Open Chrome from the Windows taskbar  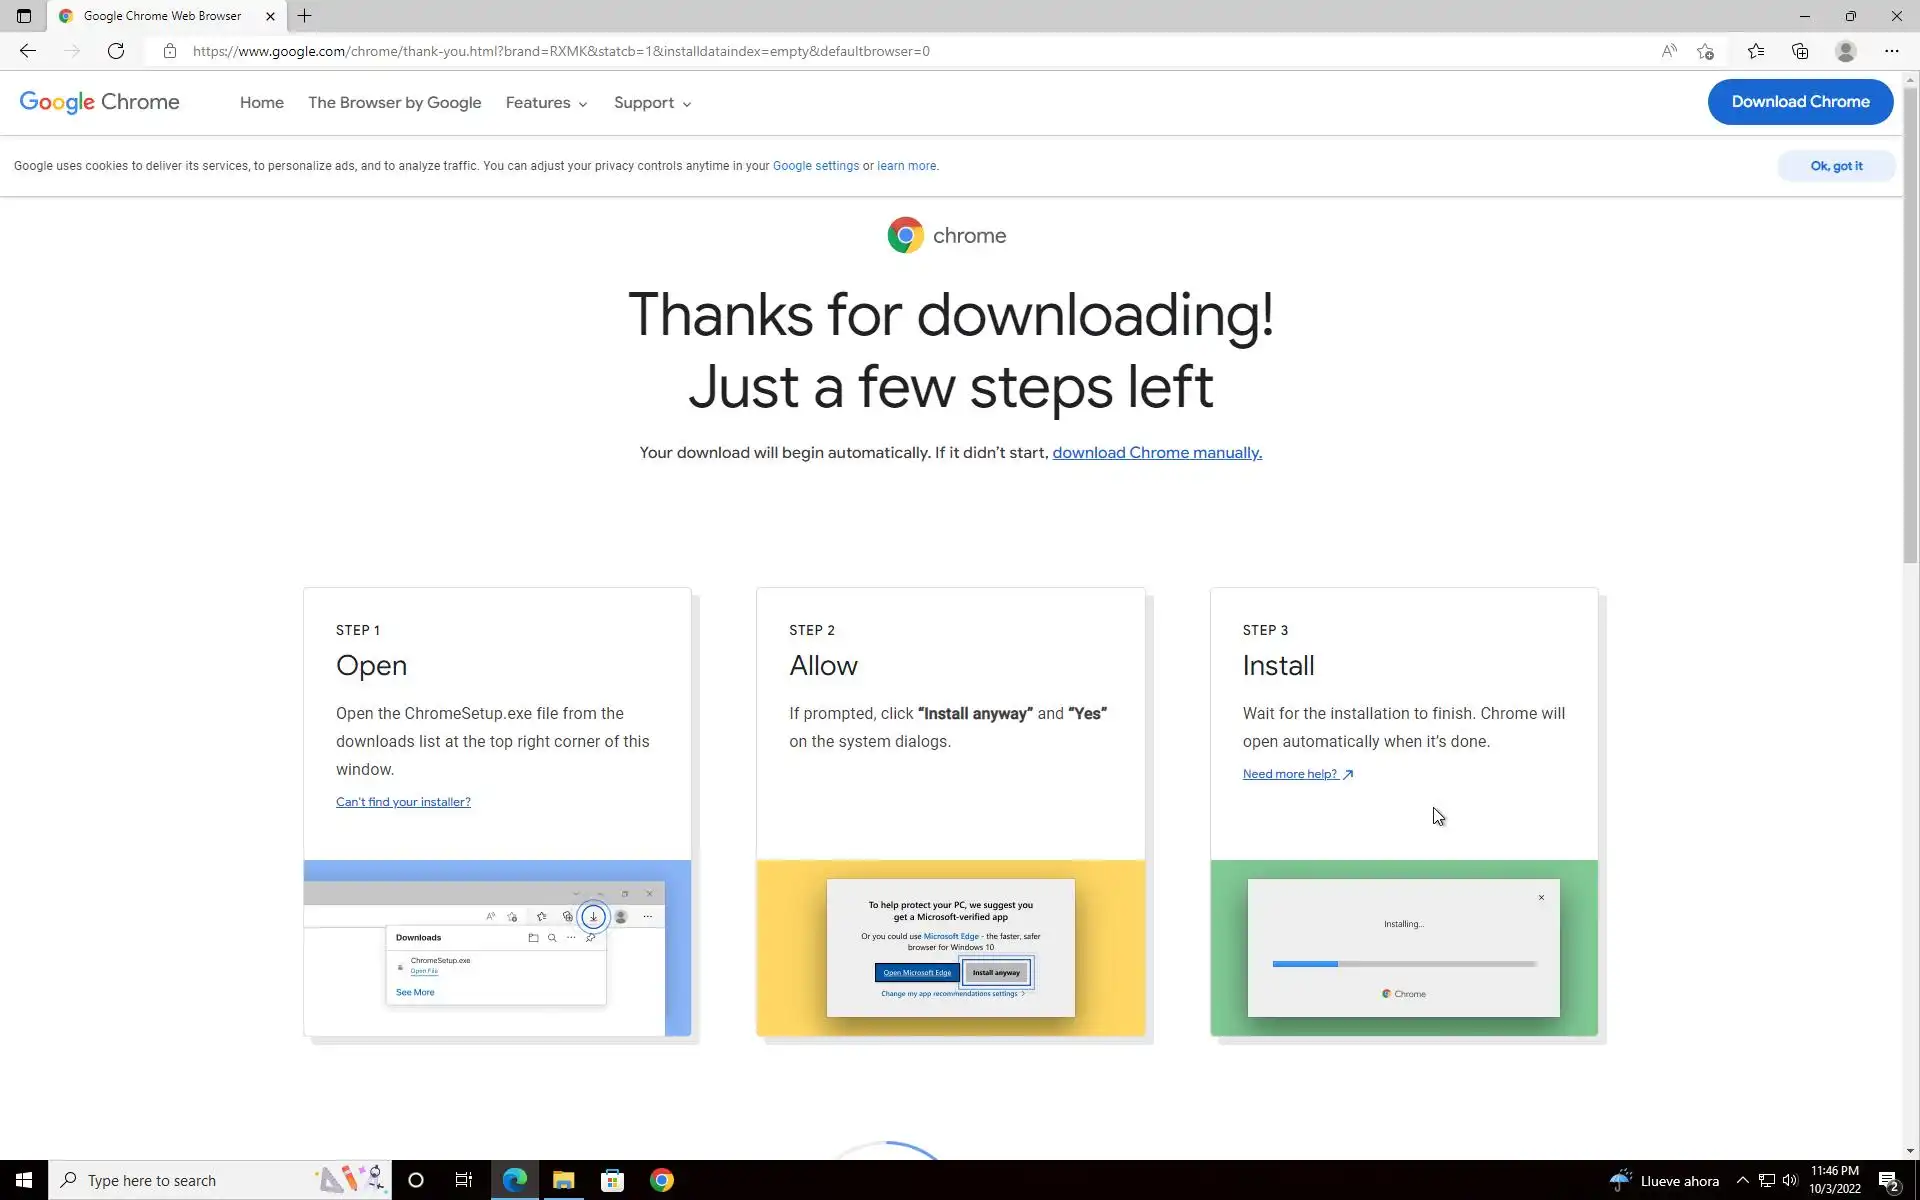click(662, 1180)
